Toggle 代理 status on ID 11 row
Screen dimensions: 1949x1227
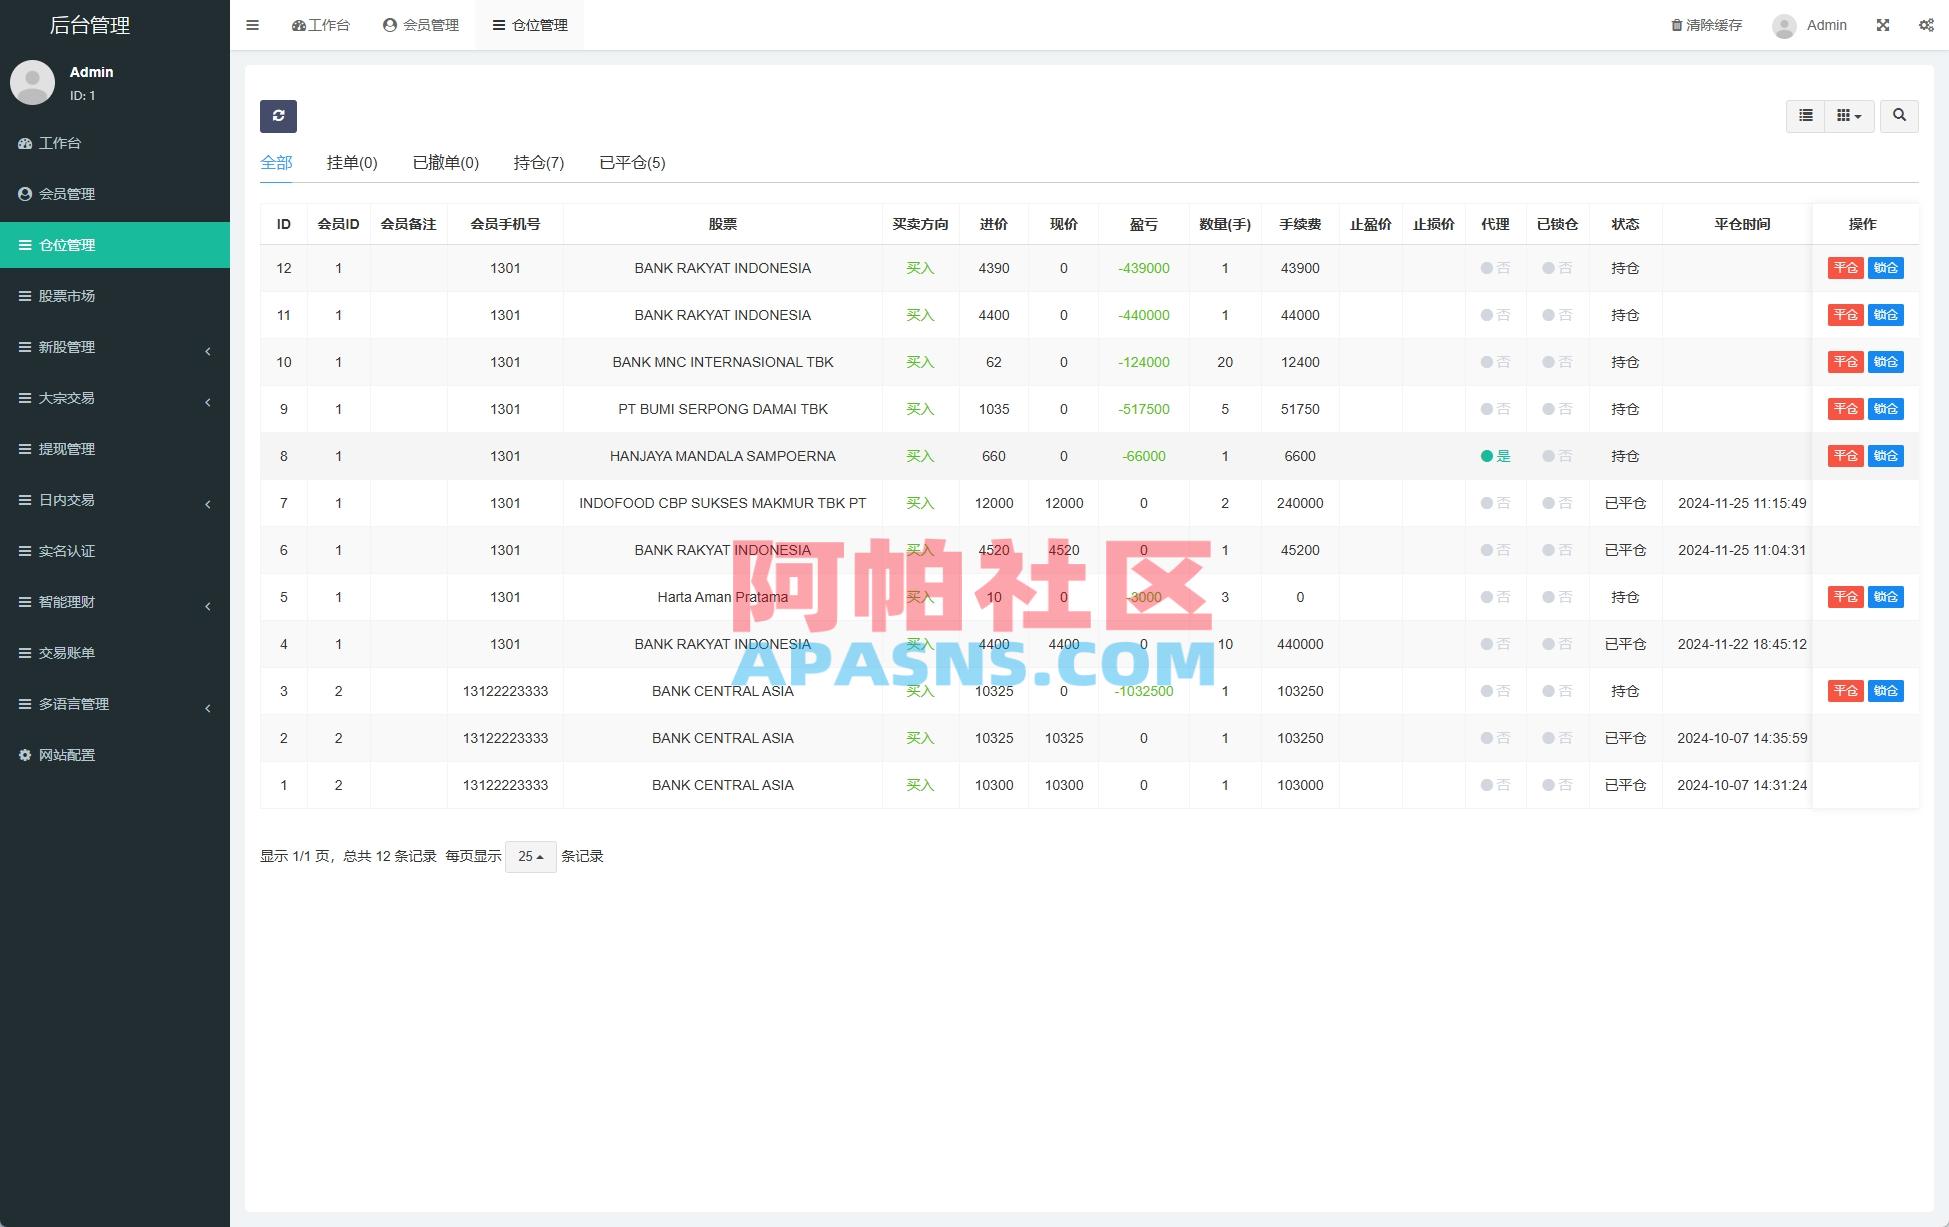point(1496,315)
